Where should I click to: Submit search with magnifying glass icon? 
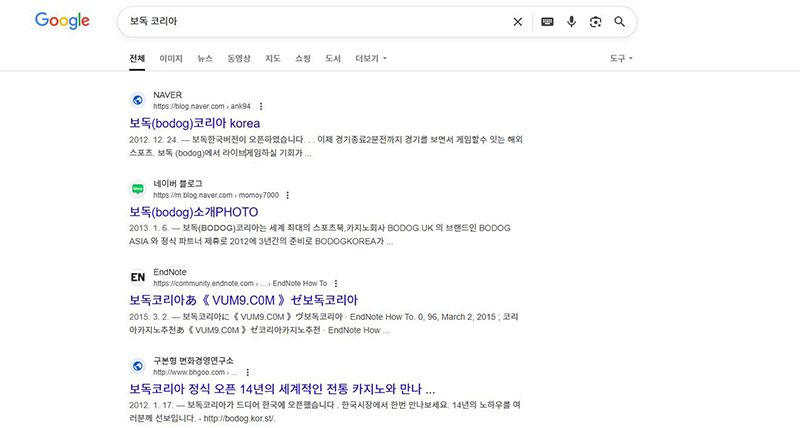pos(619,21)
